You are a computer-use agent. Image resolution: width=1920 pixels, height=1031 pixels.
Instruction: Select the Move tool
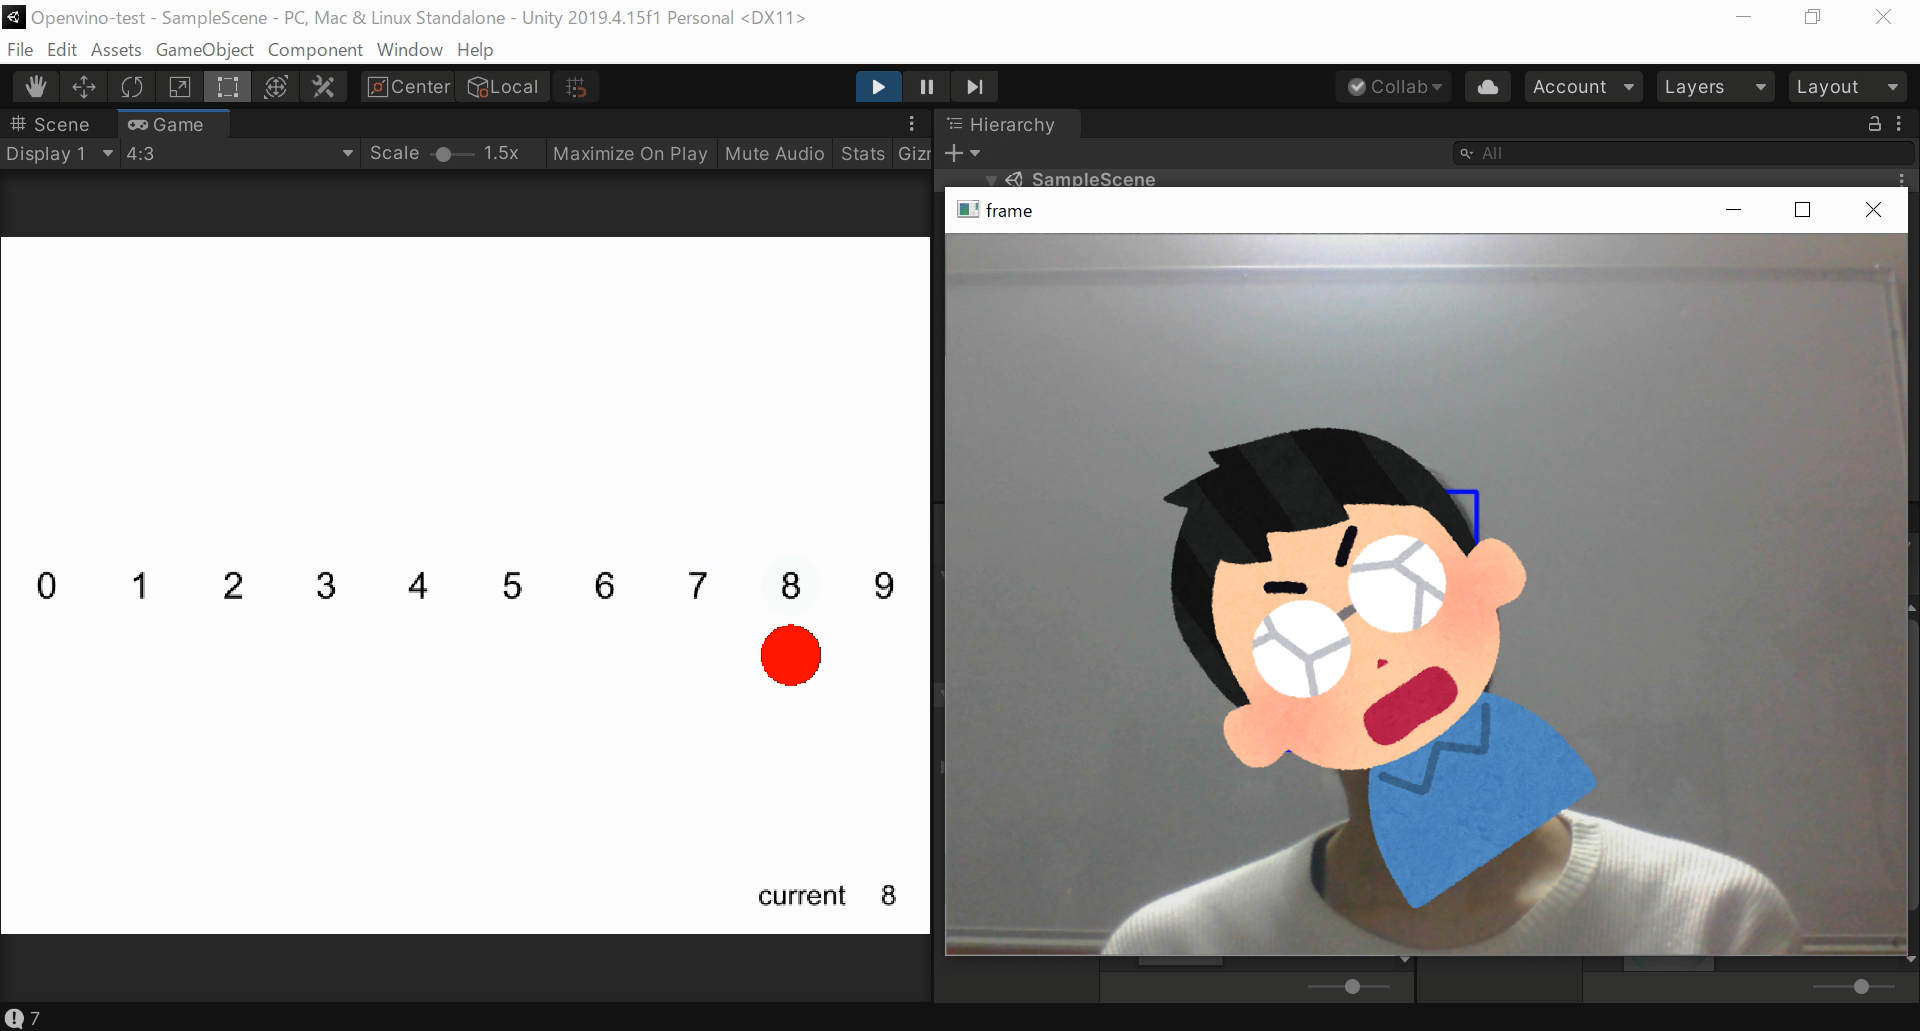(x=84, y=87)
